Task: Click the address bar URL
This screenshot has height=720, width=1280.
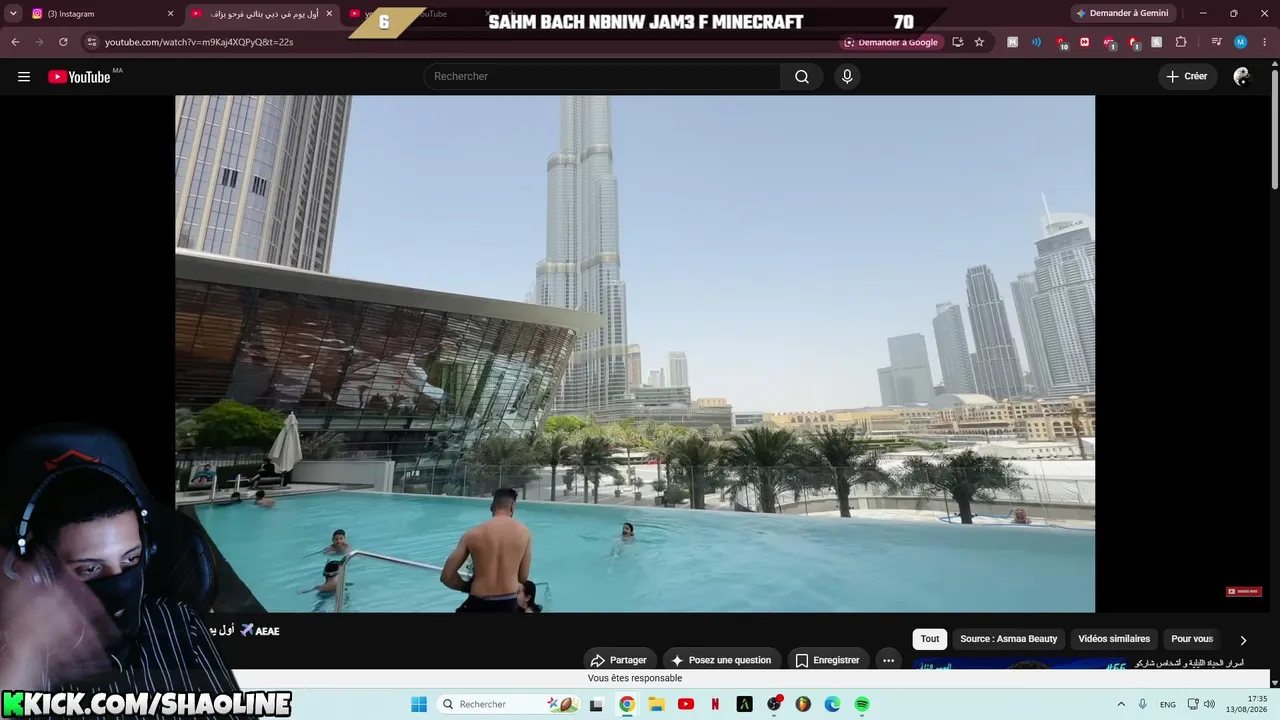Action: (x=199, y=42)
